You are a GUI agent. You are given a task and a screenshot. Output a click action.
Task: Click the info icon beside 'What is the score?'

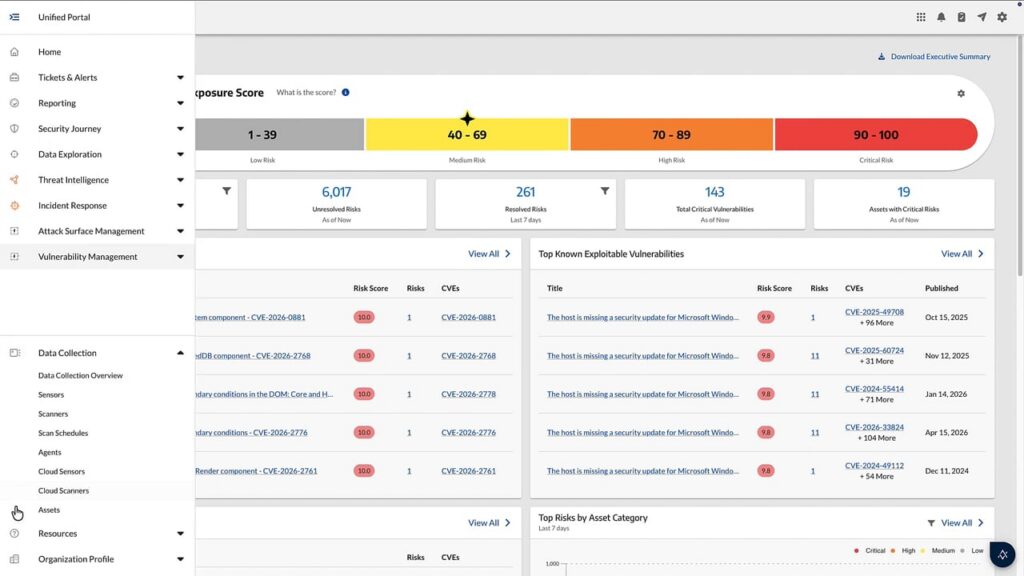[345, 92]
